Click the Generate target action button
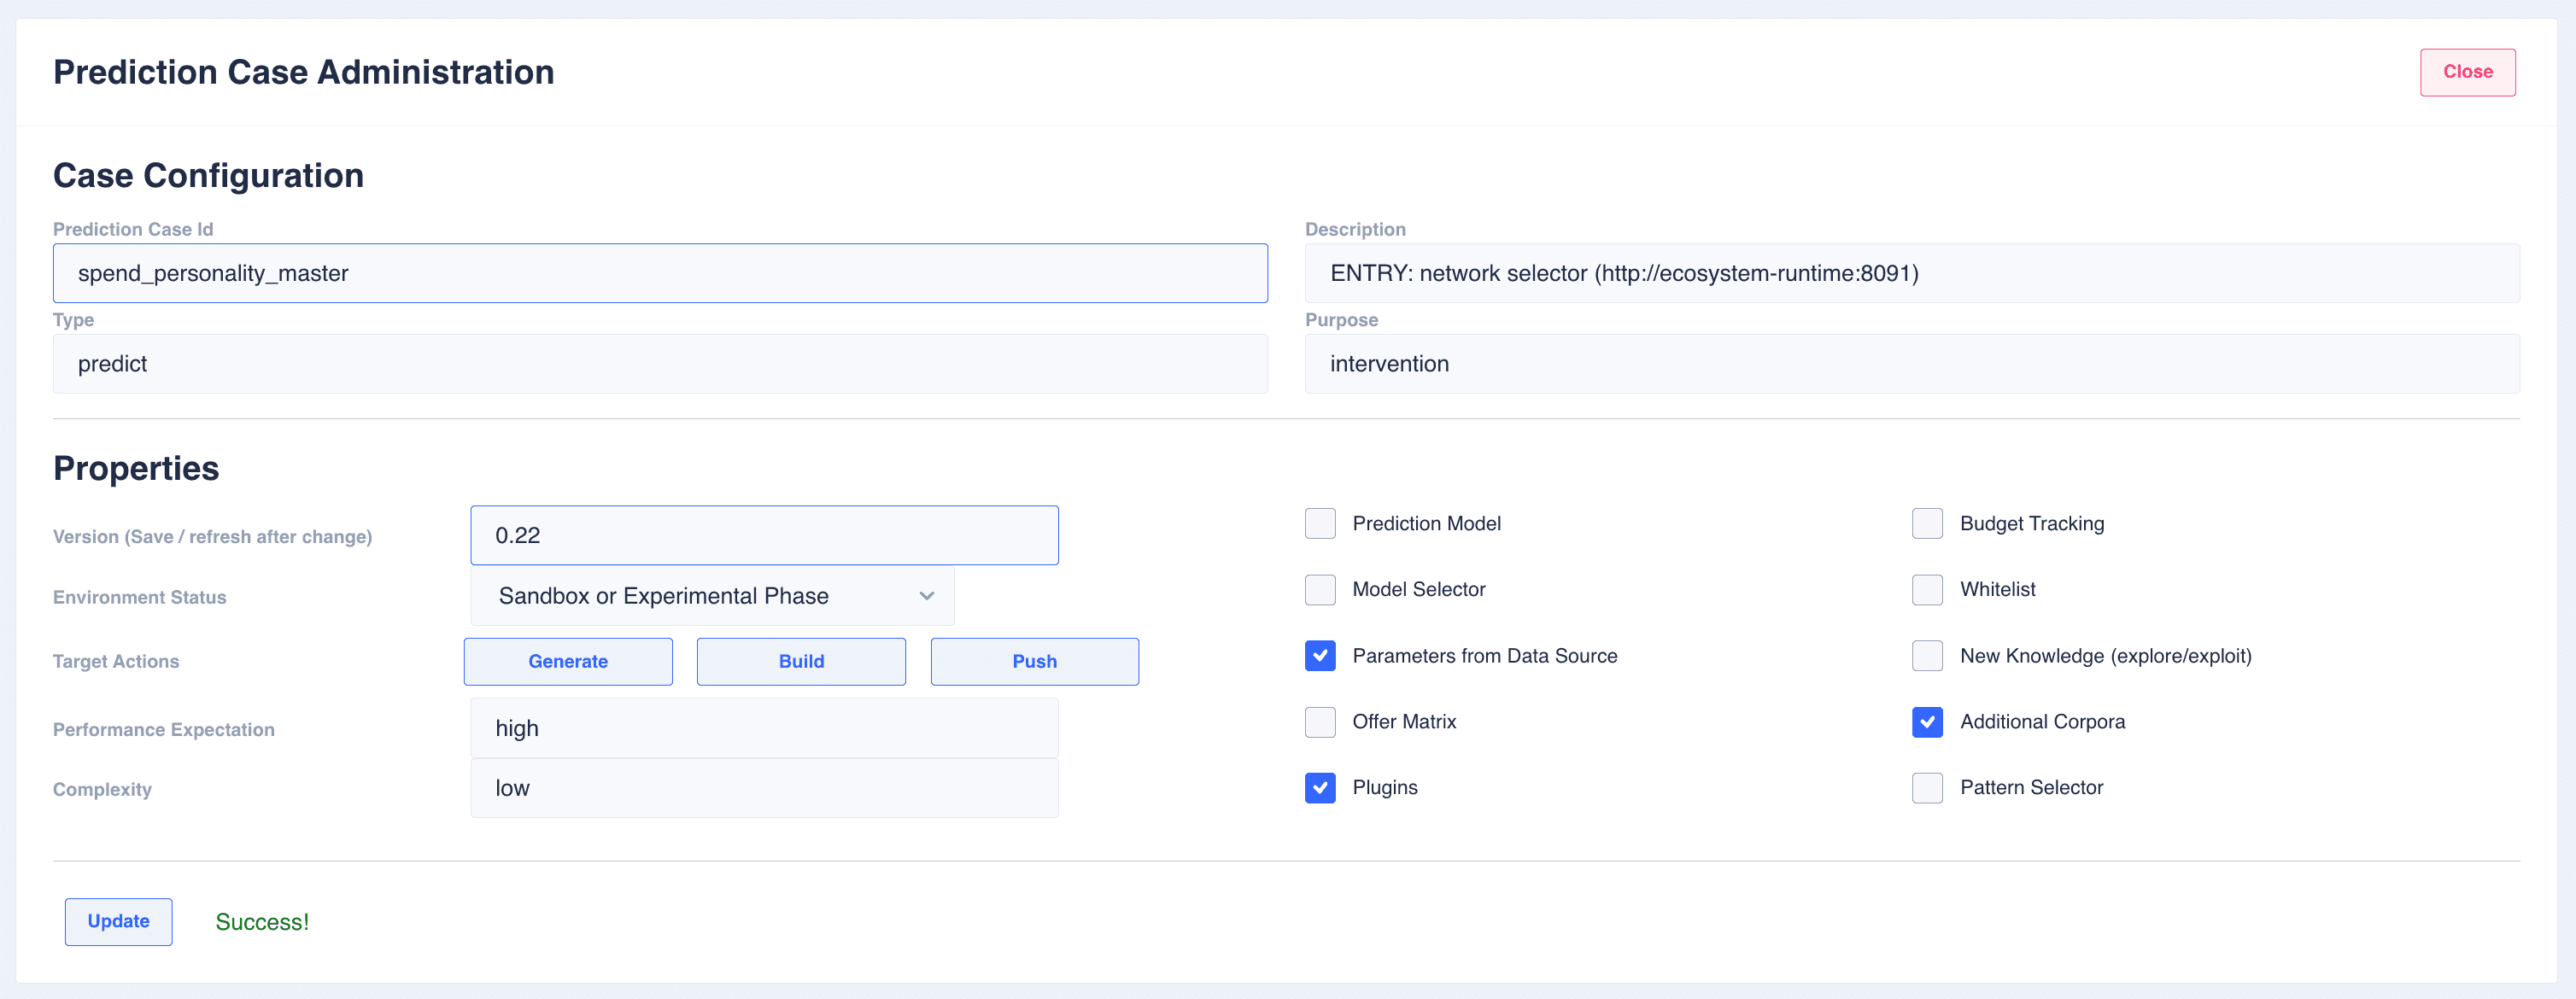The width and height of the screenshot is (2576, 999). 568,661
